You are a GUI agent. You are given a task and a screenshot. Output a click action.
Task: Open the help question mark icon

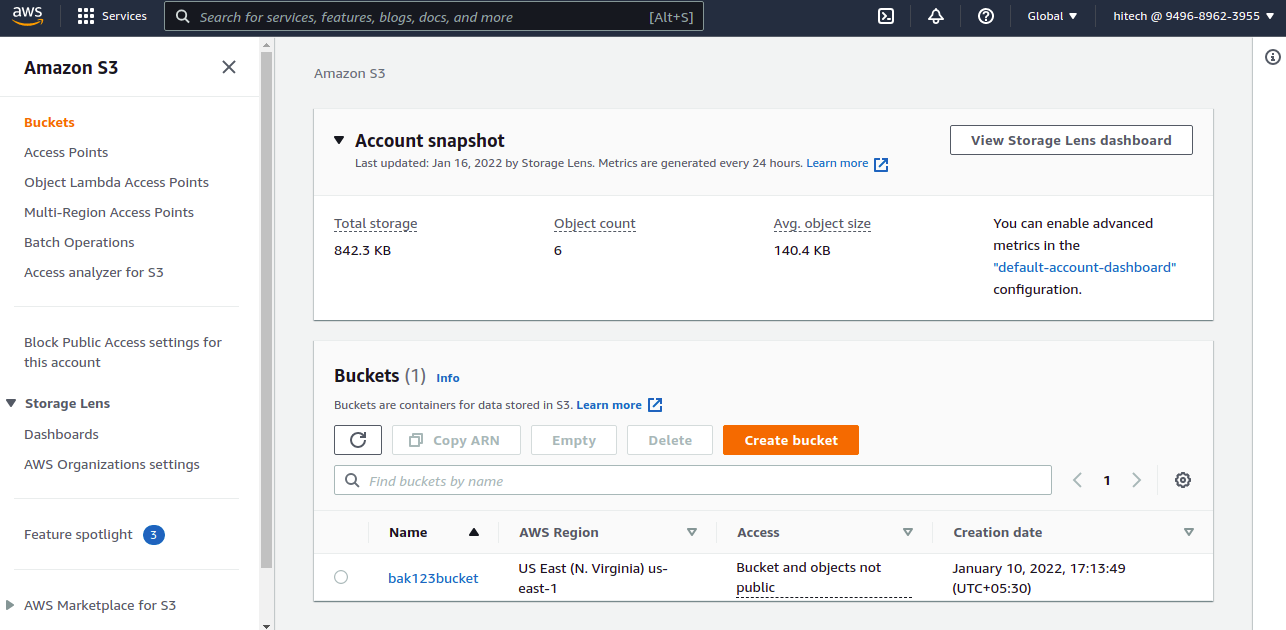point(986,16)
